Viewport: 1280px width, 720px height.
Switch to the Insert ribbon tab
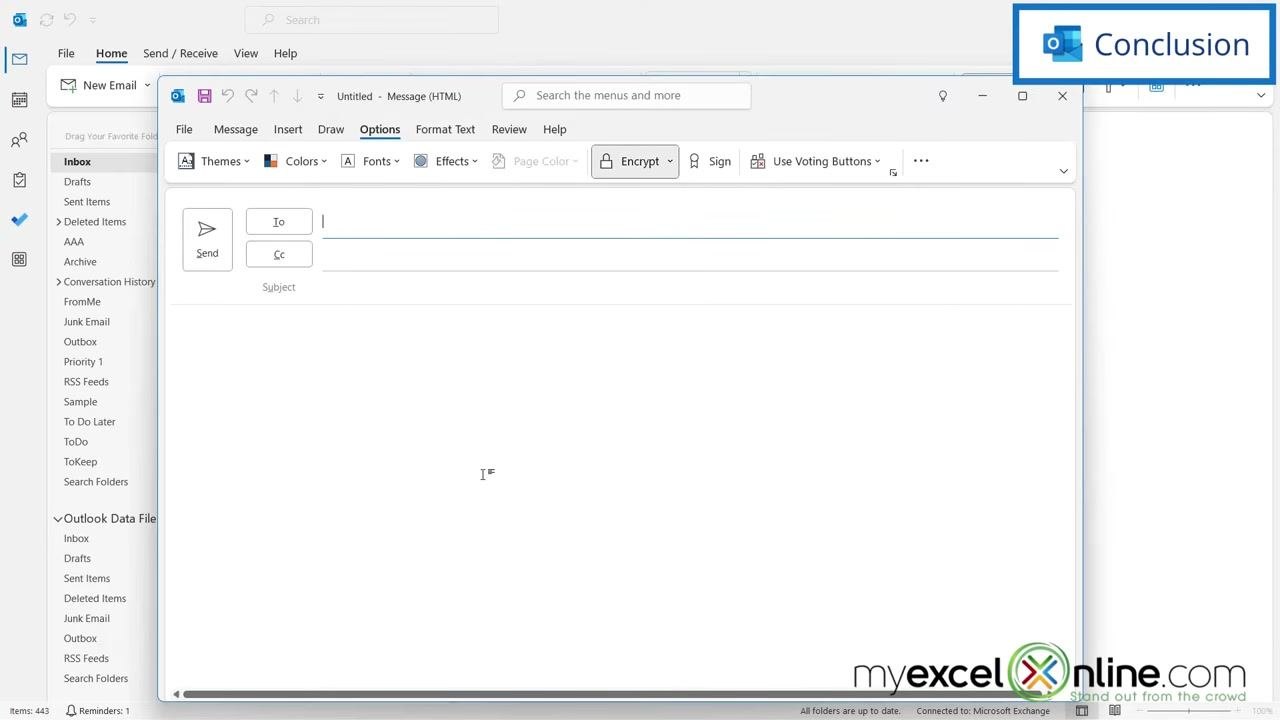[x=288, y=129]
